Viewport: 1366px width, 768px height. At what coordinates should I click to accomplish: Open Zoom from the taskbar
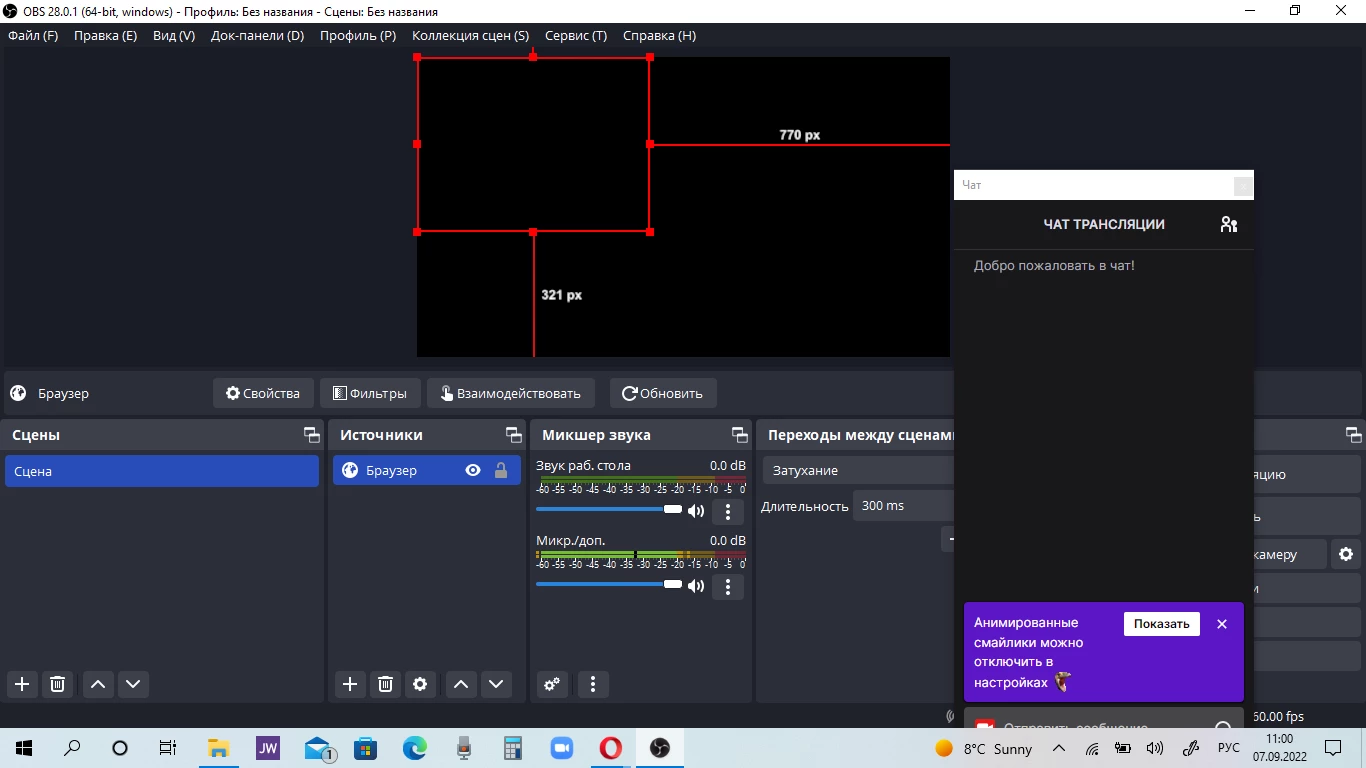click(x=562, y=748)
